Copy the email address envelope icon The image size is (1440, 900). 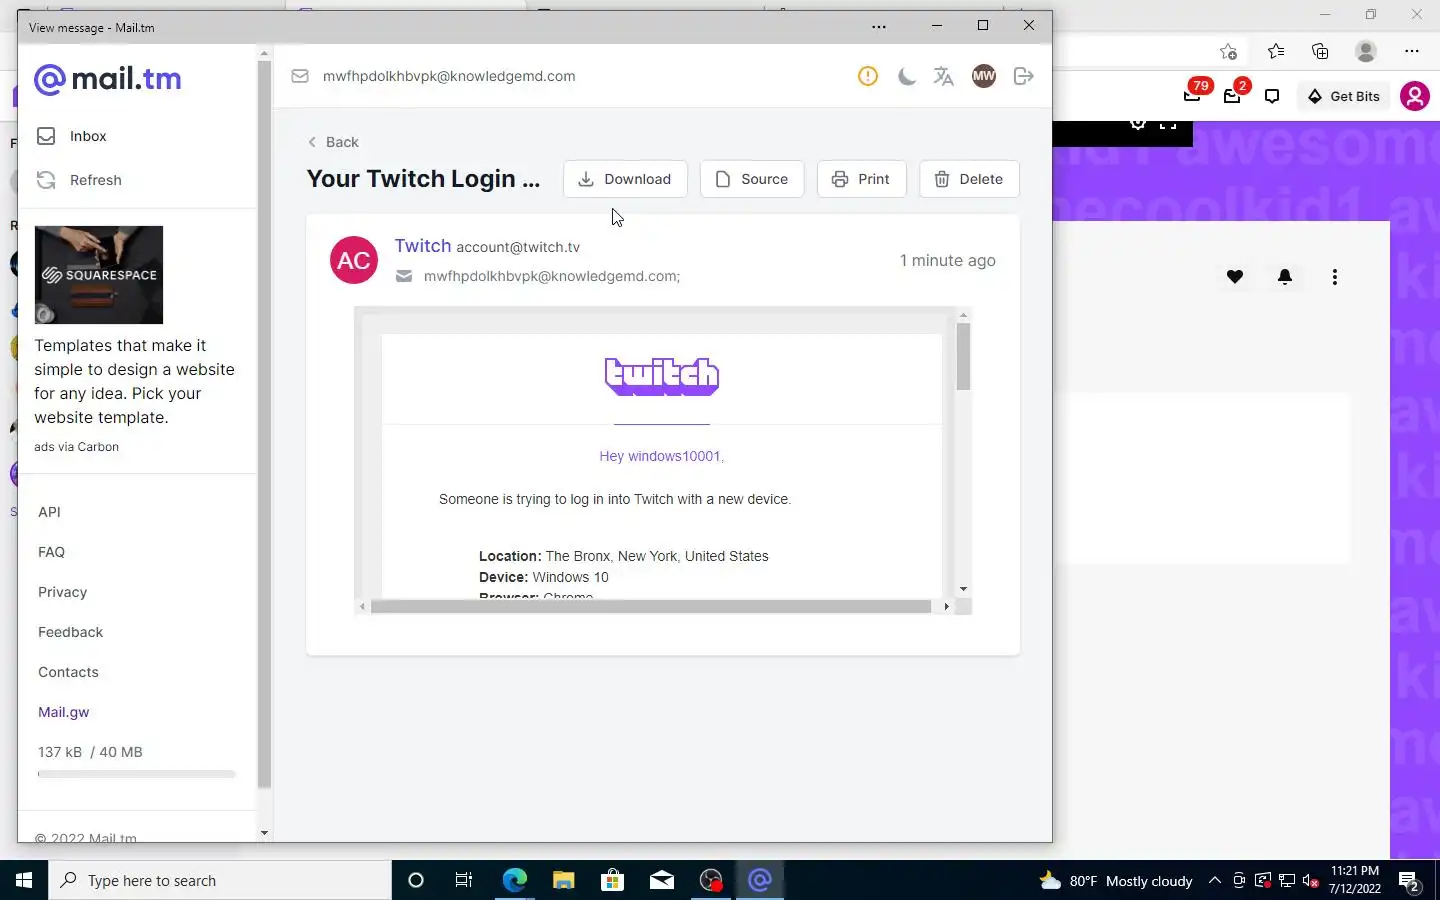(300, 76)
